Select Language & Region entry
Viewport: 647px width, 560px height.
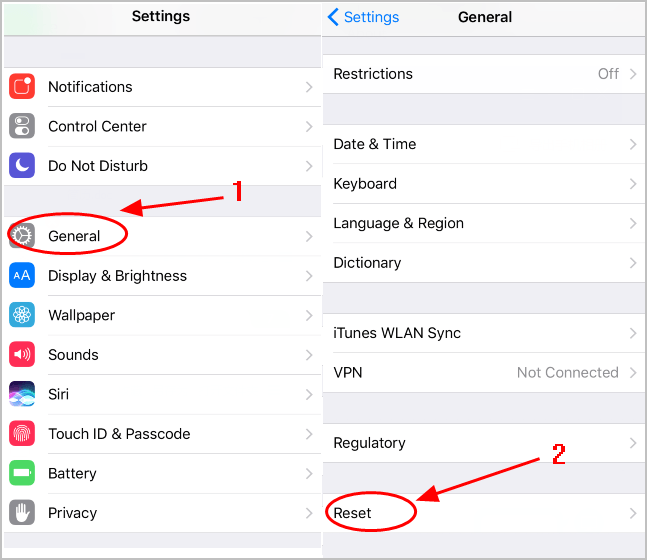pyautogui.click(x=484, y=223)
